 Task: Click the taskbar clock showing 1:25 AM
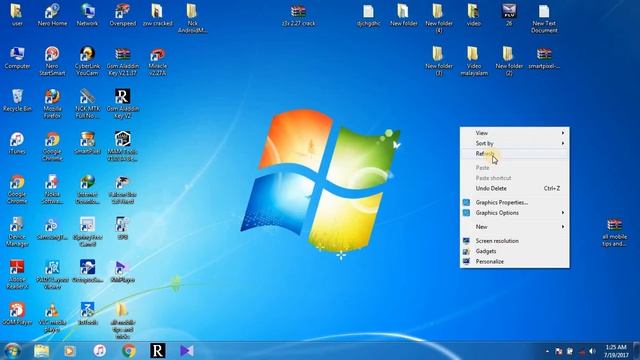[x=616, y=351]
